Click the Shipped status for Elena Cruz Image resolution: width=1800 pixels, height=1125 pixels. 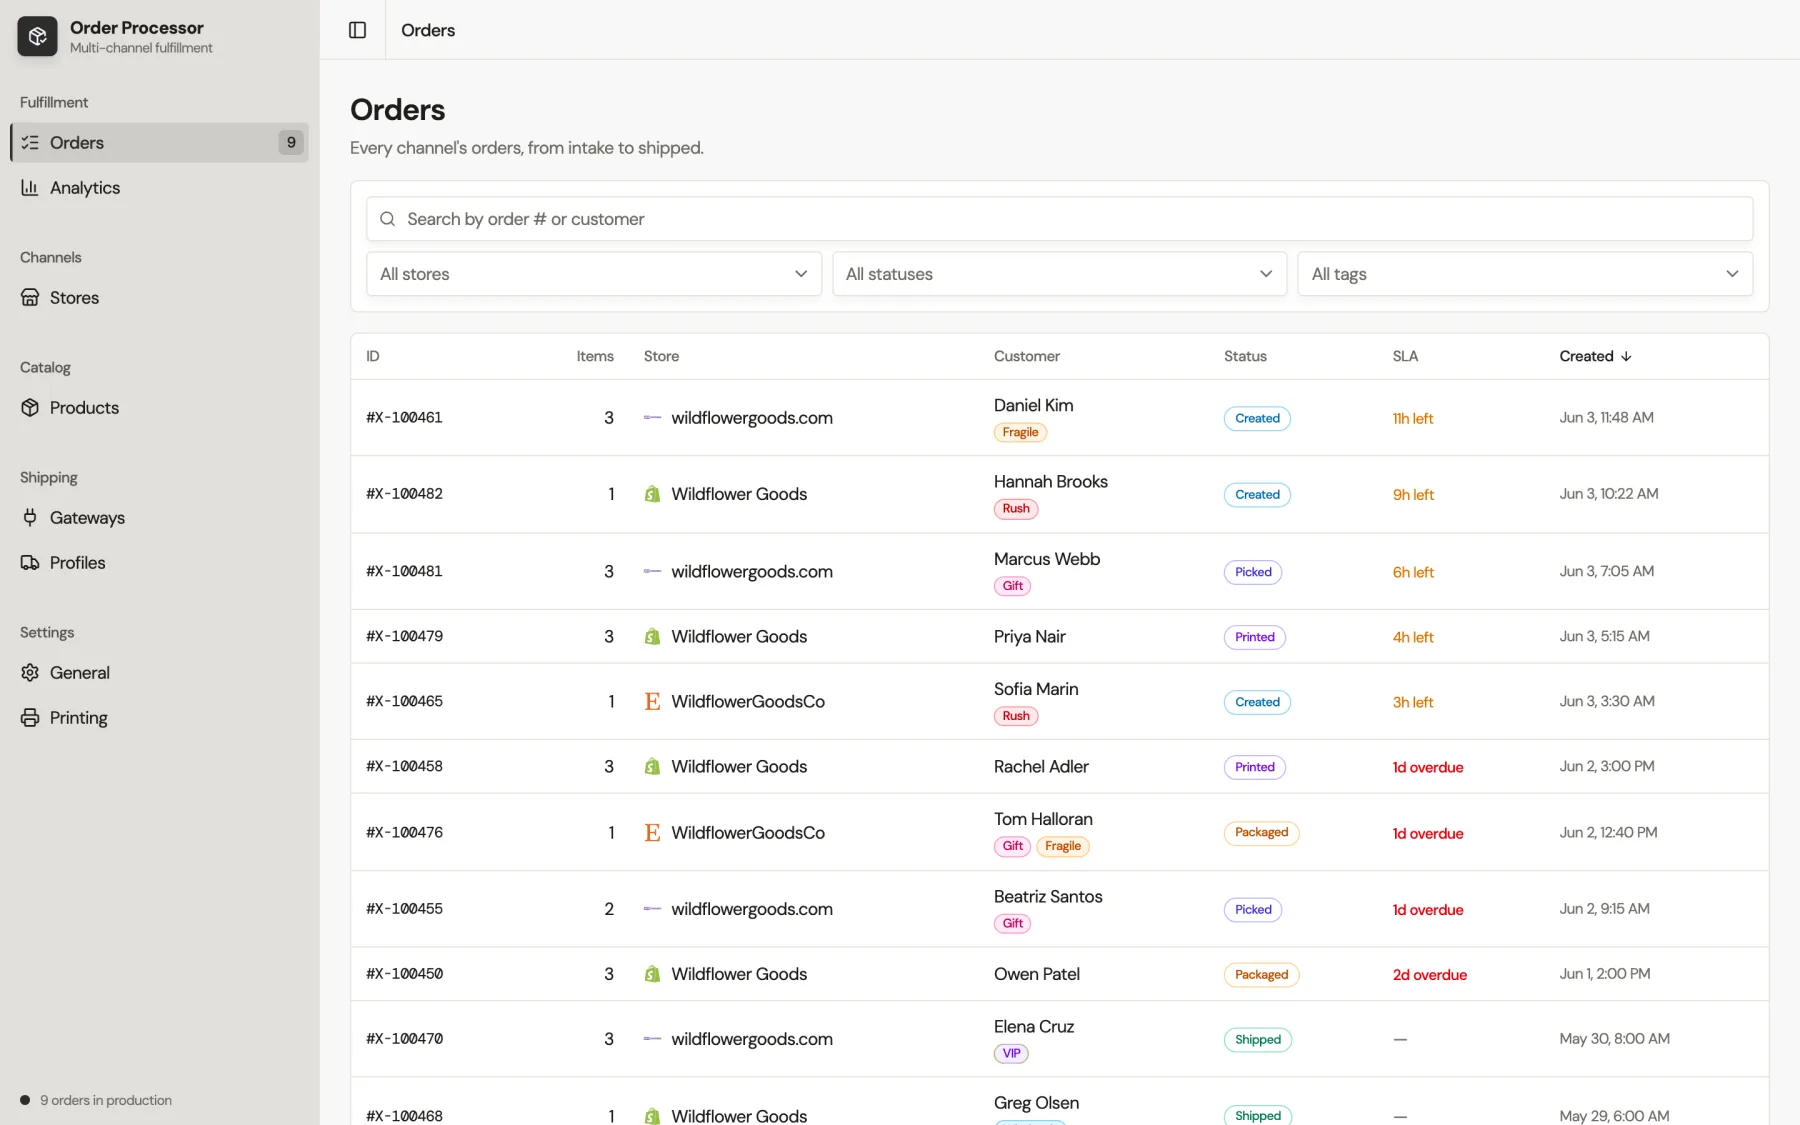[1258, 1040]
